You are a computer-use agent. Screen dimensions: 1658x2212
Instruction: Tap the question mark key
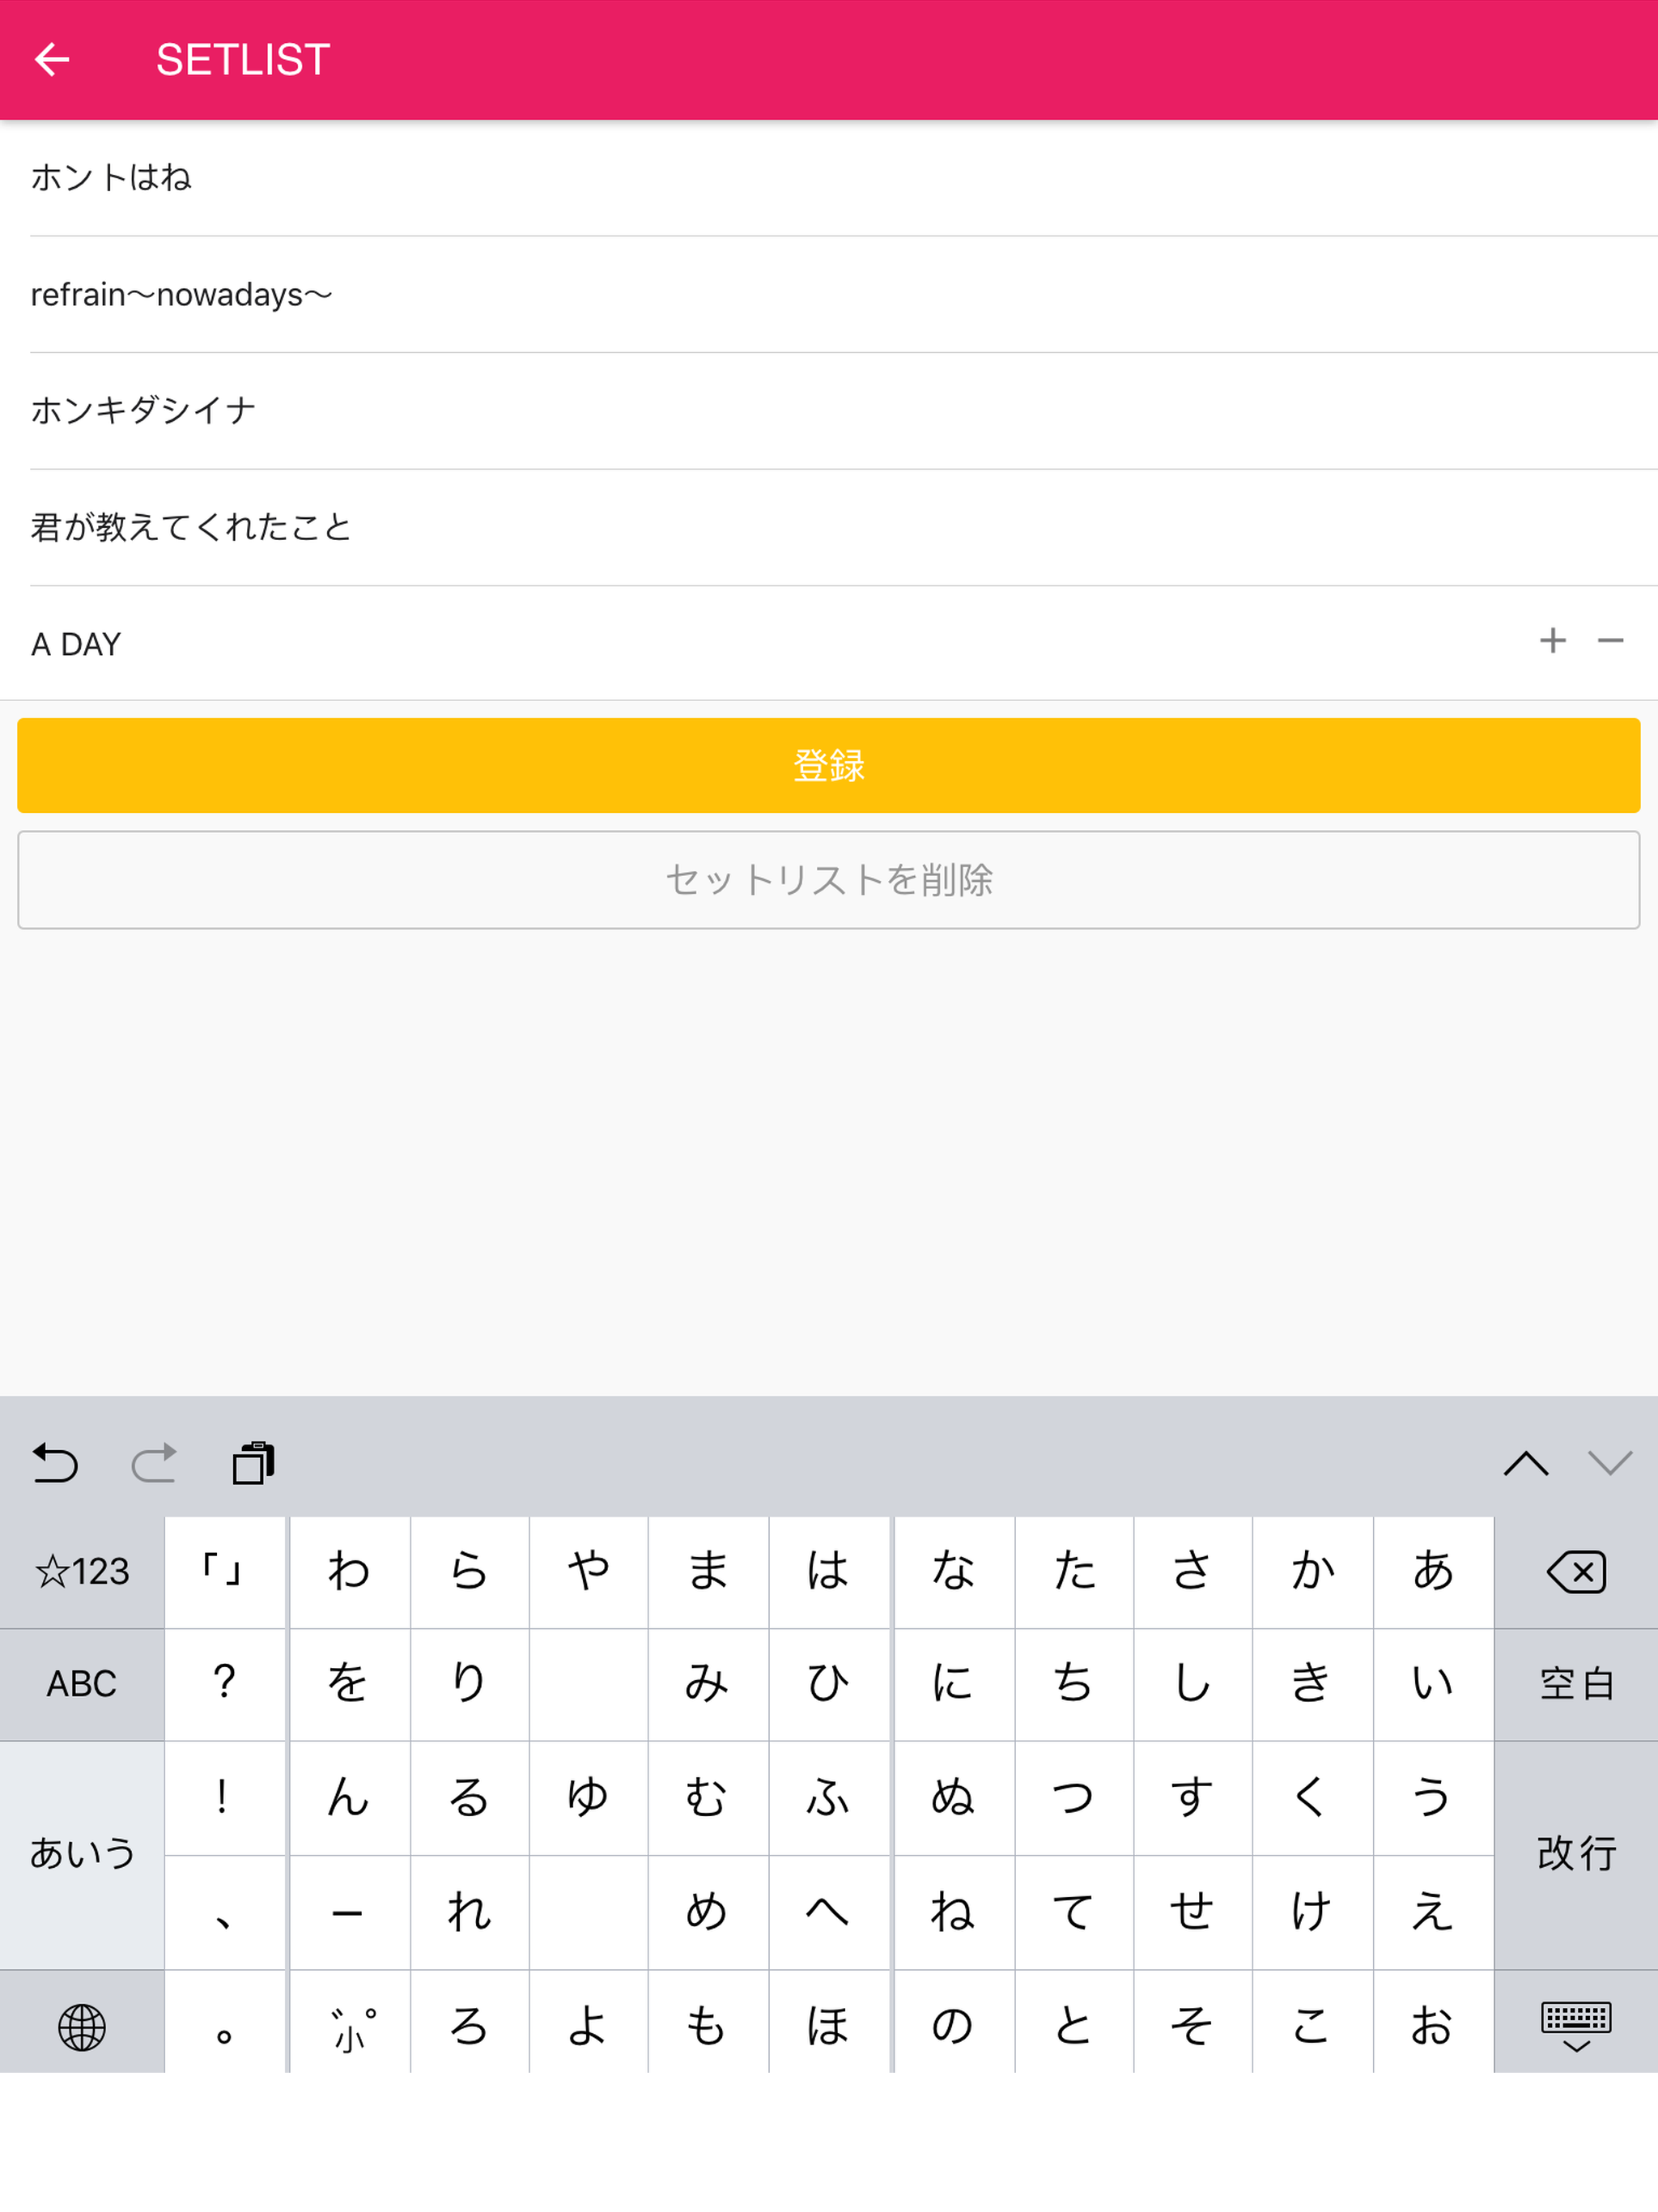[x=225, y=1684]
